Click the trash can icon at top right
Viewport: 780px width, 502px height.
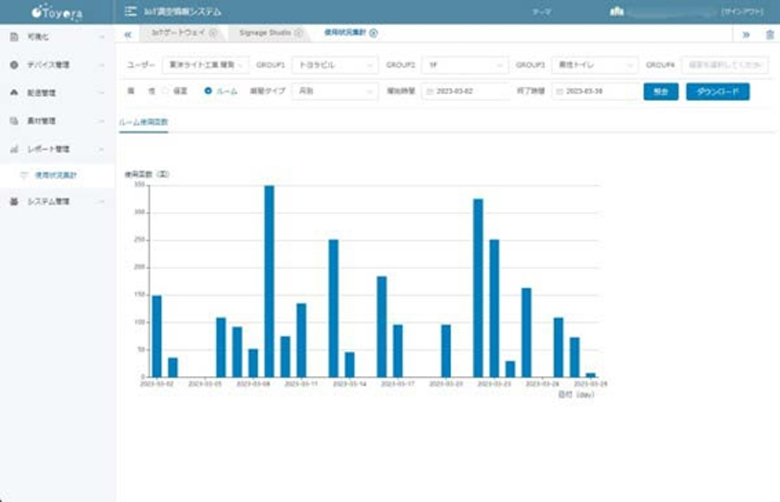[768, 34]
